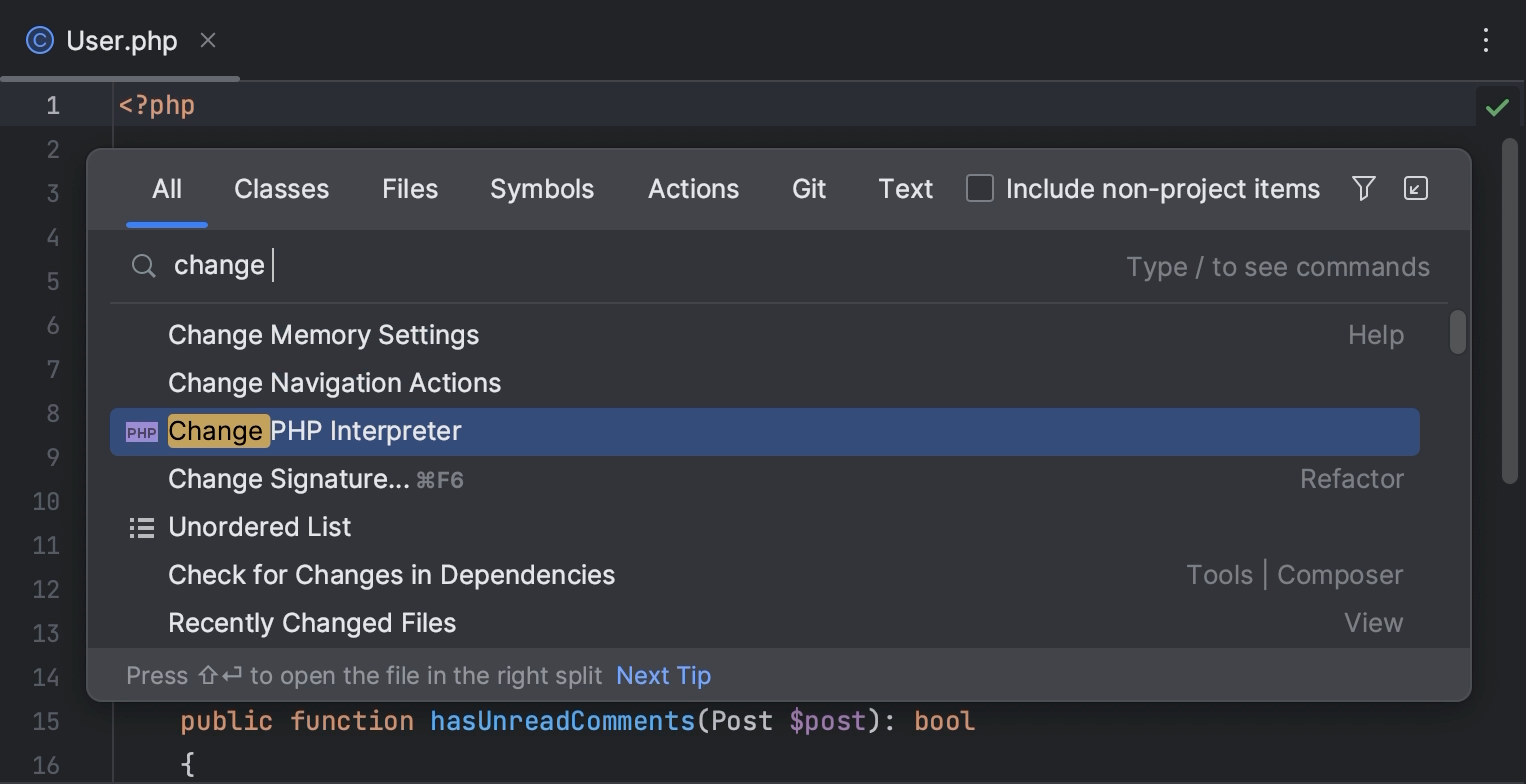Close the User.php editor tab
1526x784 pixels.
click(x=208, y=40)
